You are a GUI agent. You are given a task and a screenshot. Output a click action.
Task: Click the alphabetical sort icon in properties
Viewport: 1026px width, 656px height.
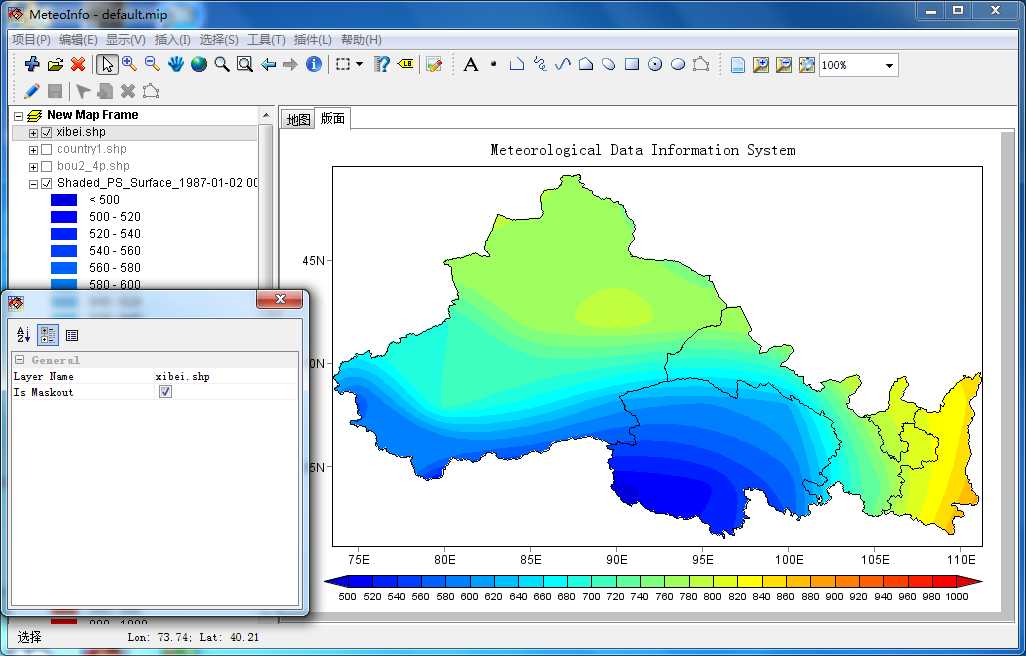pyautogui.click(x=24, y=335)
